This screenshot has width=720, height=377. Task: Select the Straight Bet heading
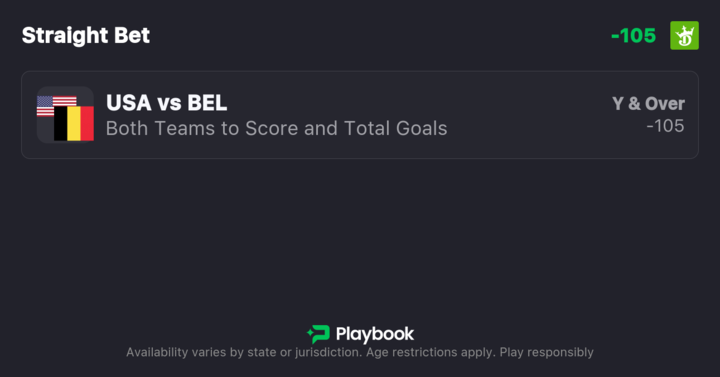(86, 35)
